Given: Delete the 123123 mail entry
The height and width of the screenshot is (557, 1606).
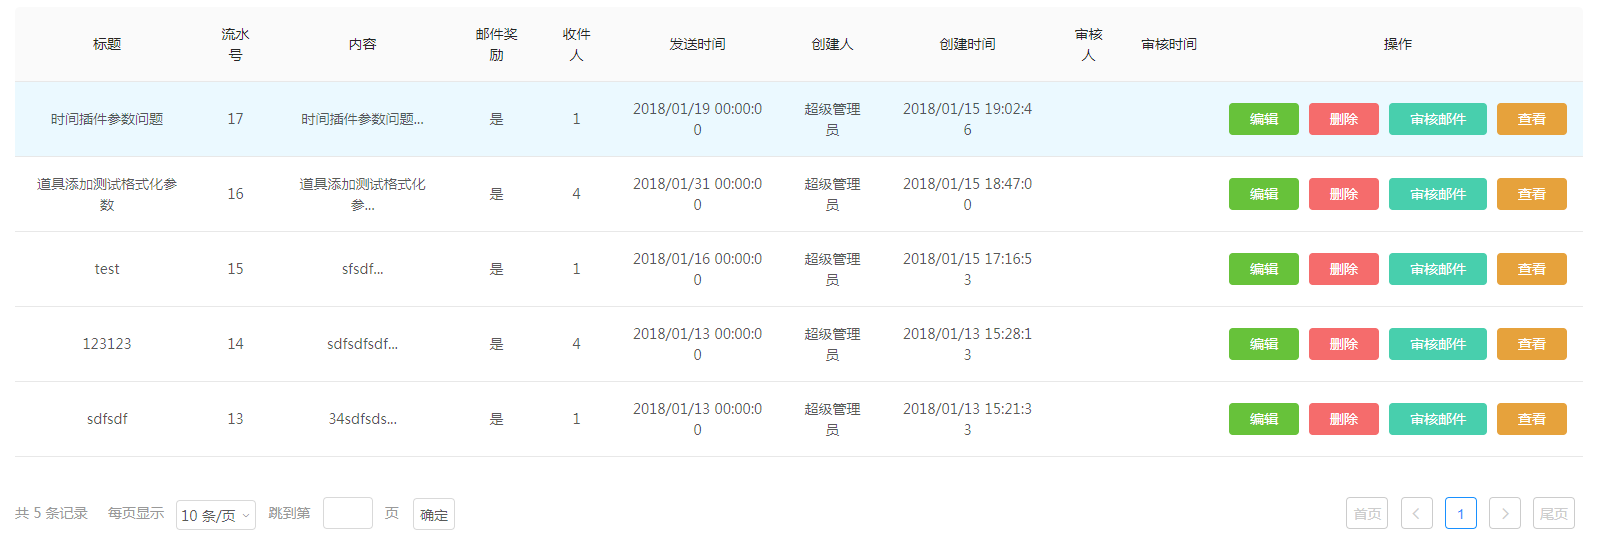Looking at the screenshot, I should [x=1344, y=344].
